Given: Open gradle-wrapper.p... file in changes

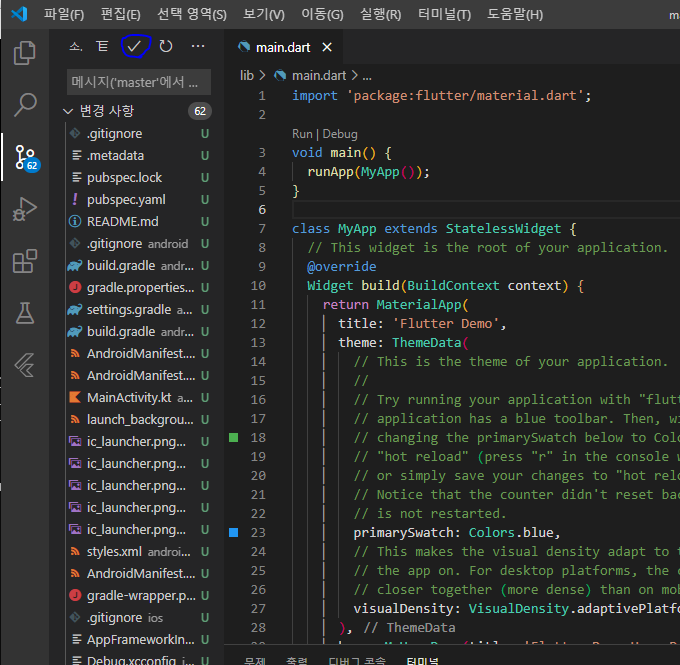Looking at the screenshot, I should (139, 596).
